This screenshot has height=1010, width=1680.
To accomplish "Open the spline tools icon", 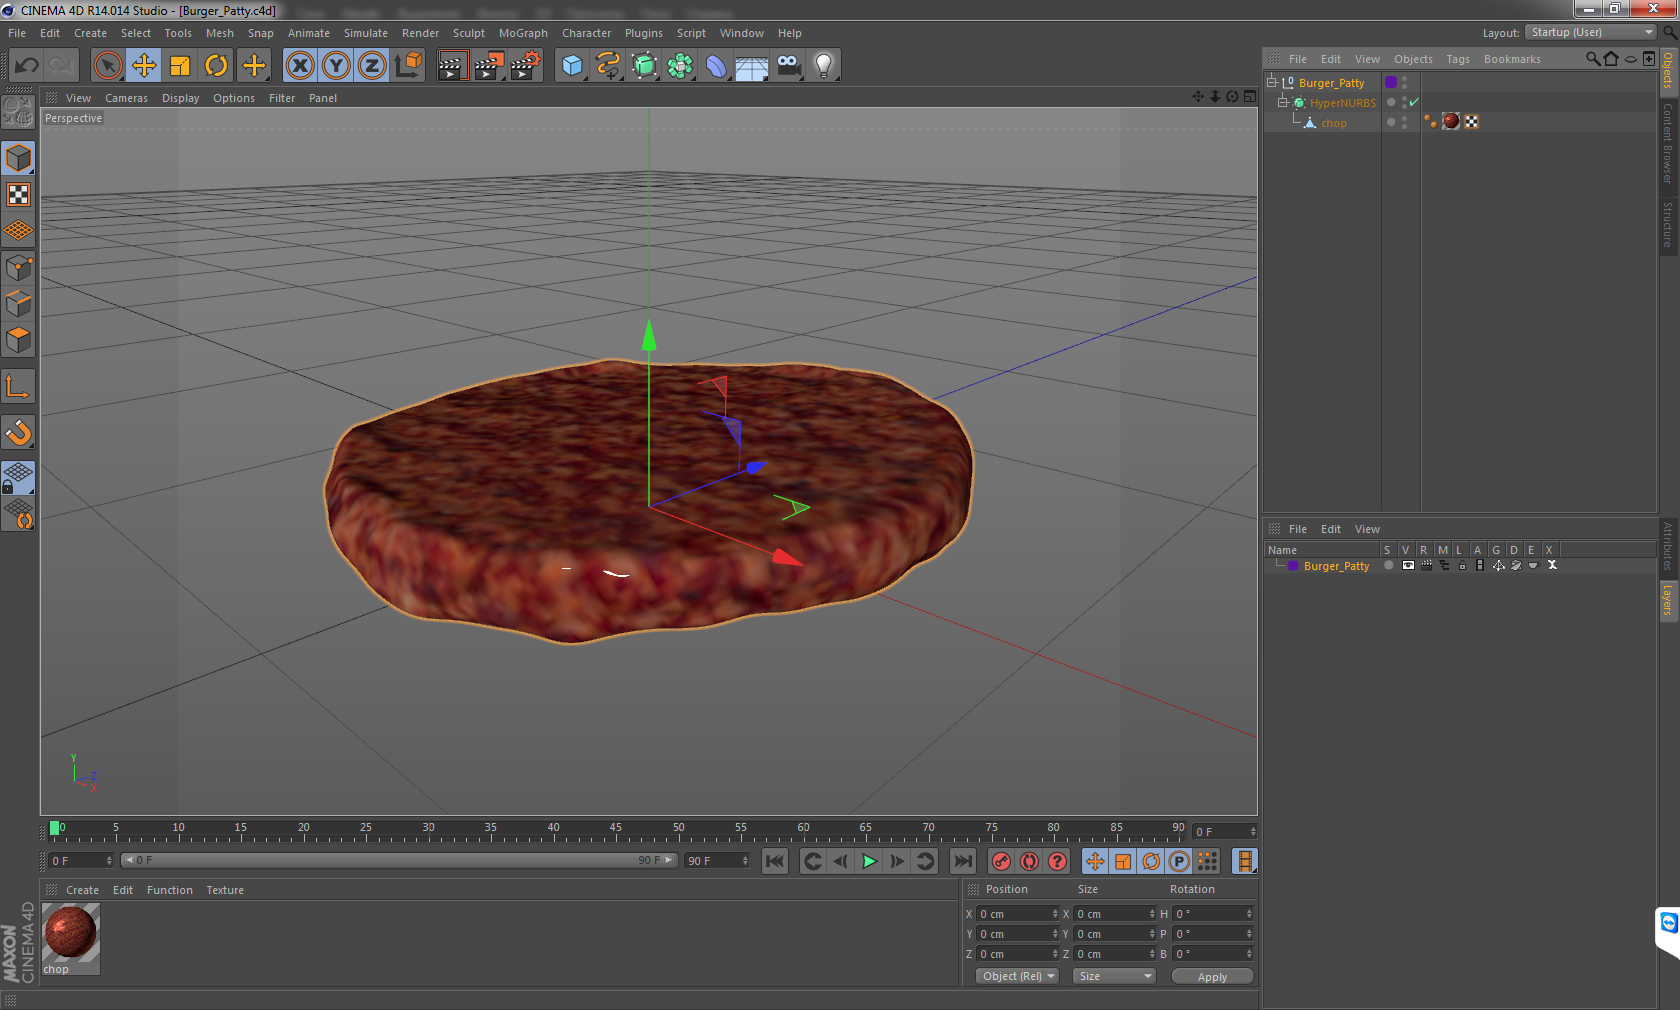I will [608, 66].
